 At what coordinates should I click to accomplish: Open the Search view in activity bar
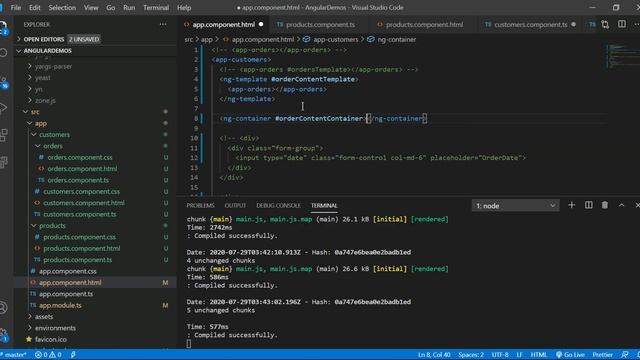click(x=3, y=53)
